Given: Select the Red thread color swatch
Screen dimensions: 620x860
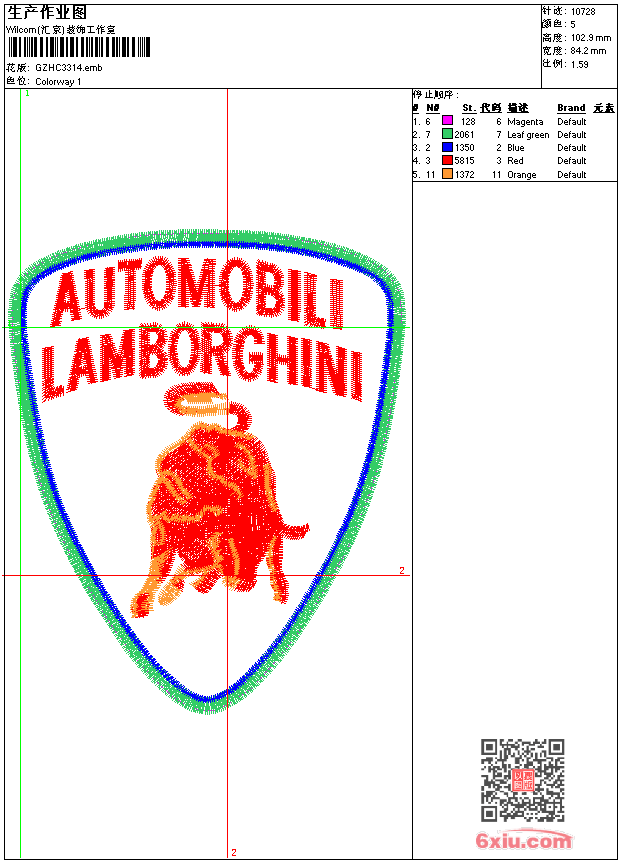Looking at the screenshot, I should click(447, 160).
